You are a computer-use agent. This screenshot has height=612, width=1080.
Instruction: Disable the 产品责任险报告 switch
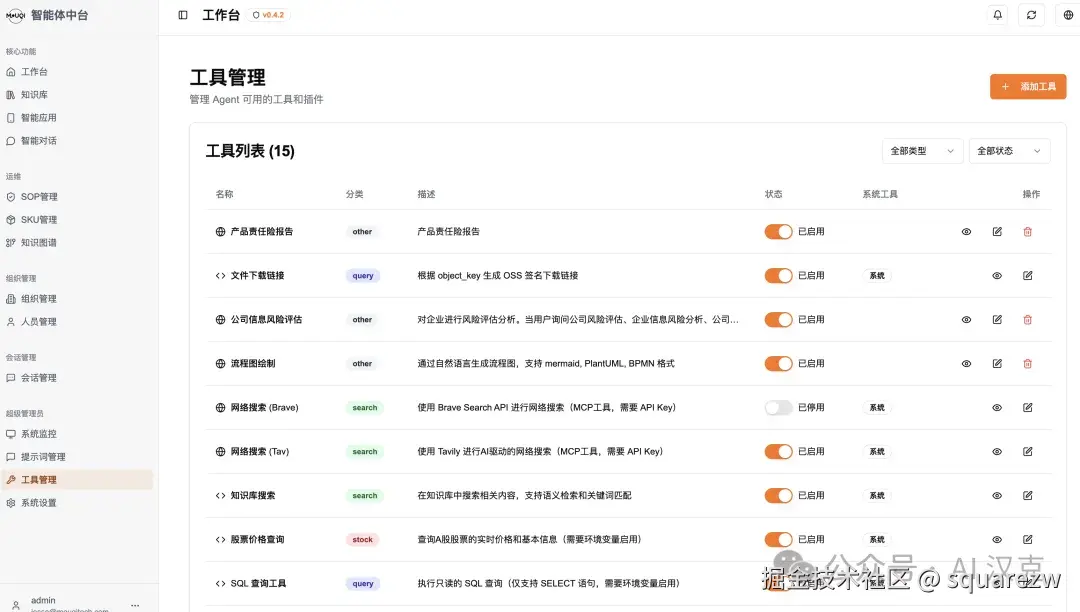point(778,232)
